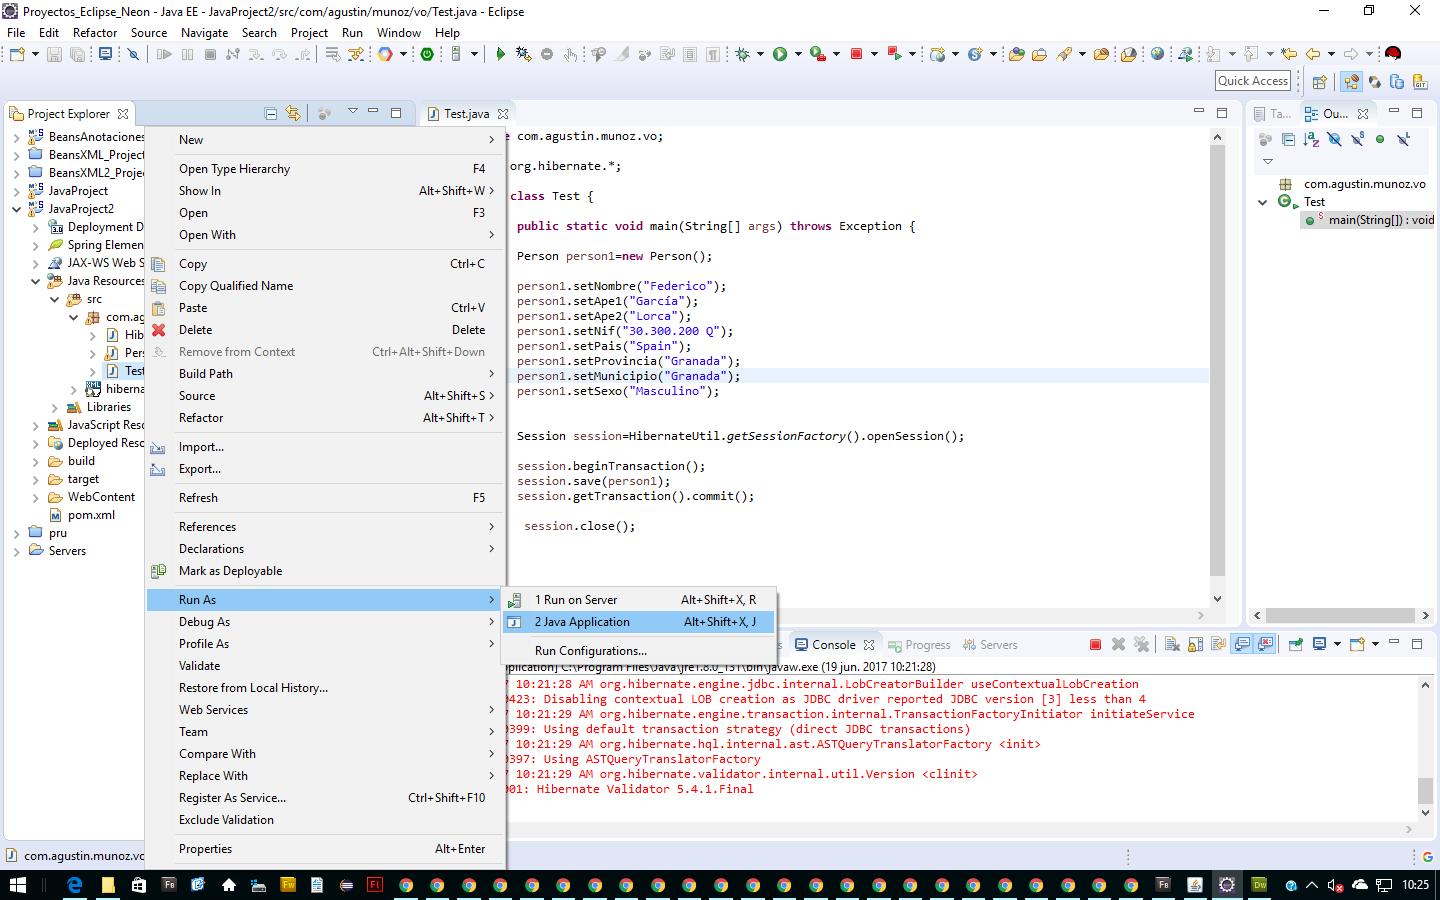Toggle Link with Editor in Project Explorer
This screenshot has height=900, width=1440.
click(293, 113)
